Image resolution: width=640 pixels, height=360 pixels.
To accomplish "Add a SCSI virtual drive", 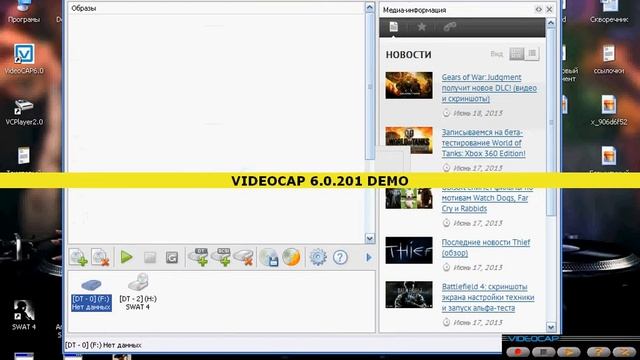I will tap(221, 257).
